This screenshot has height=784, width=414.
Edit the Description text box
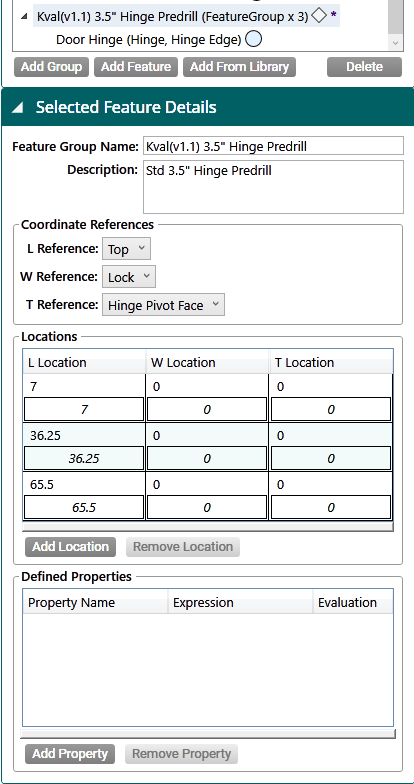tap(273, 187)
